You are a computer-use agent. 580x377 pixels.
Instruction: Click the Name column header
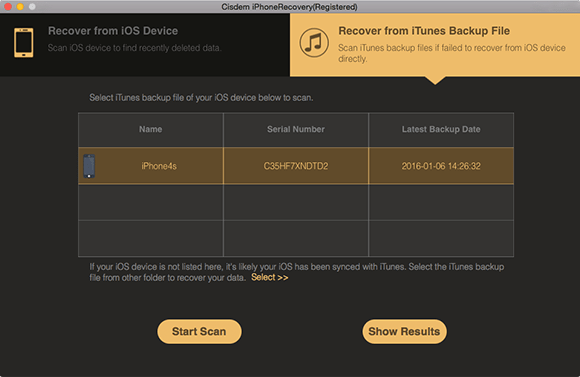[151, 129]
